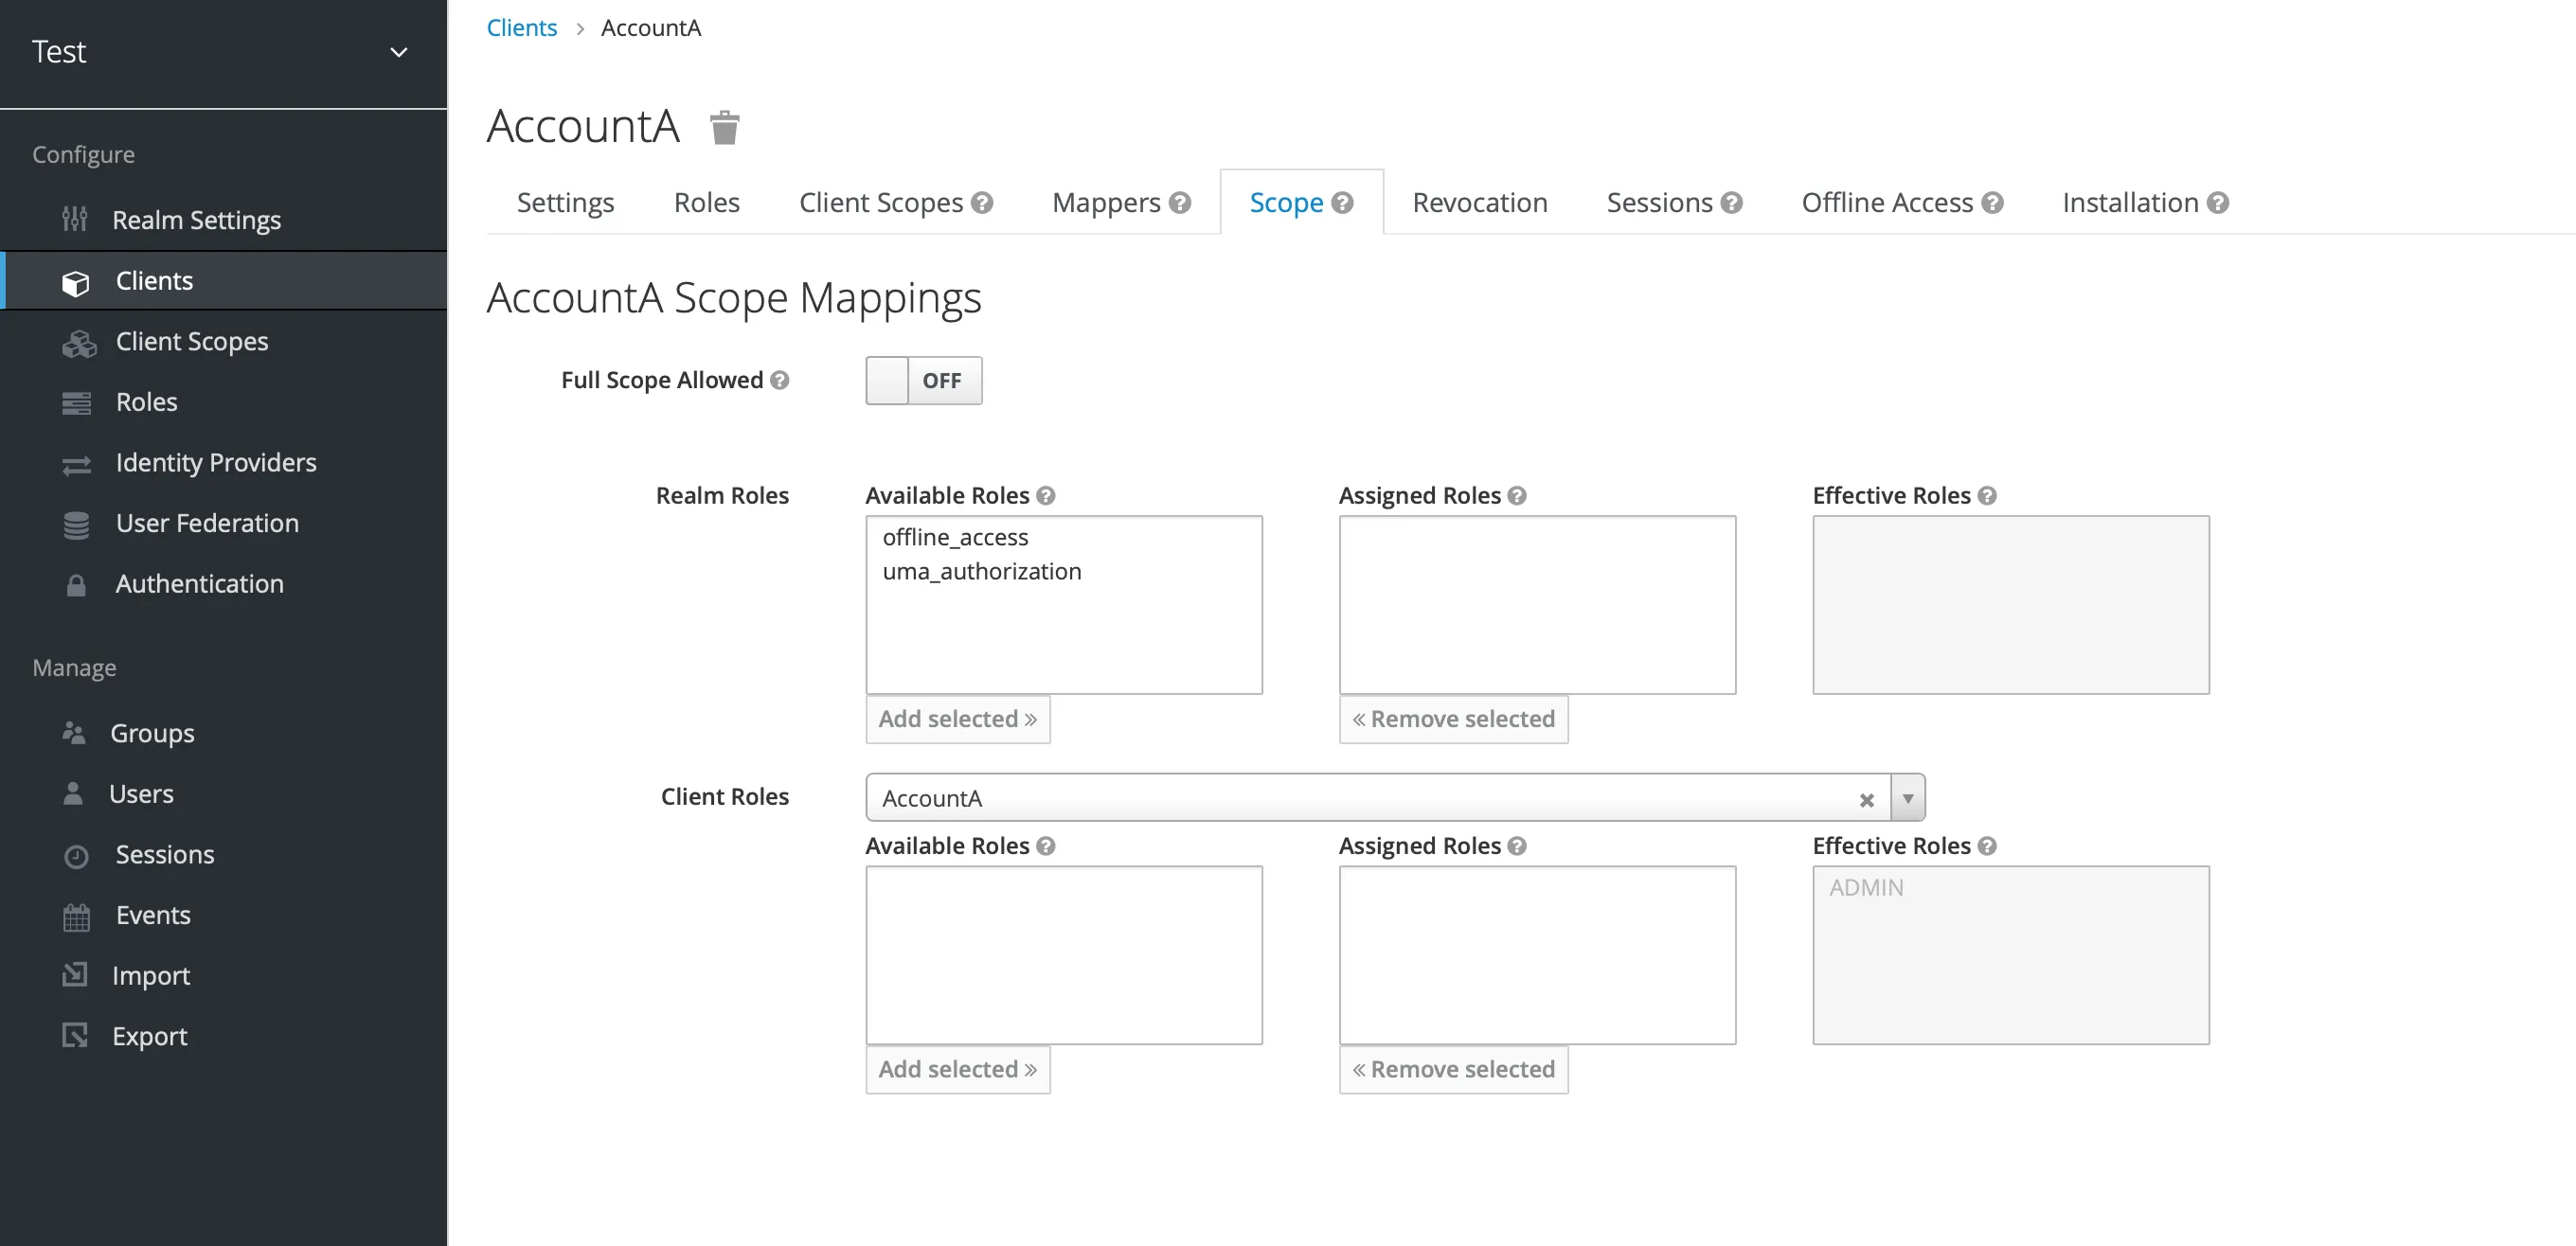The width and height of the screenshot is (2576, 1246).
Task: Toggle the Full Scope Allowed switch
Action: click(x=923, y=381)
